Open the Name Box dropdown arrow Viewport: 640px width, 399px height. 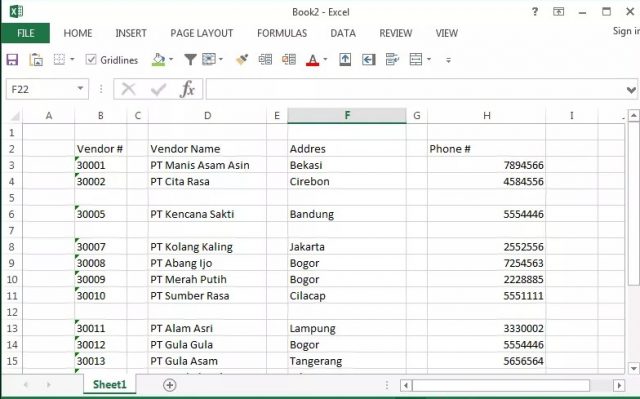click(x=80, y=89)
